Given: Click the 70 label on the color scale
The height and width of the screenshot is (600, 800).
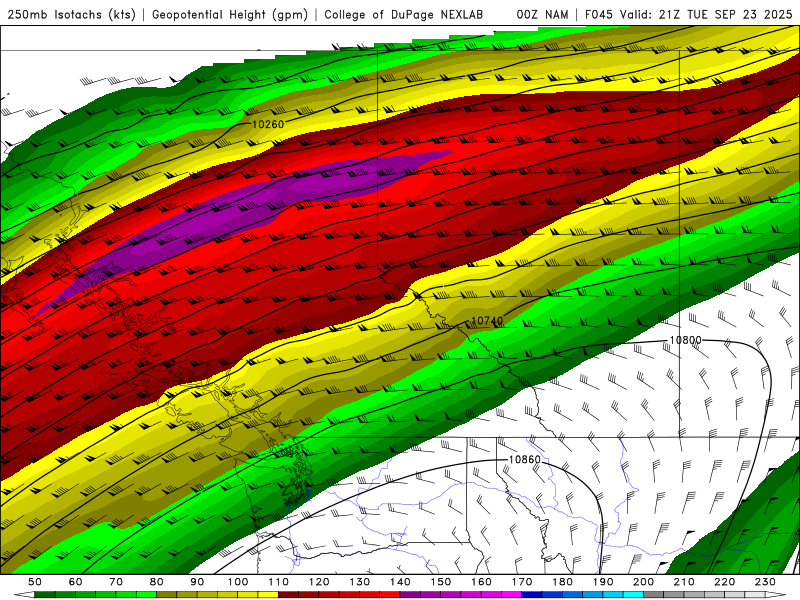Looking at the screenshot, I should [x=116, y=582].
